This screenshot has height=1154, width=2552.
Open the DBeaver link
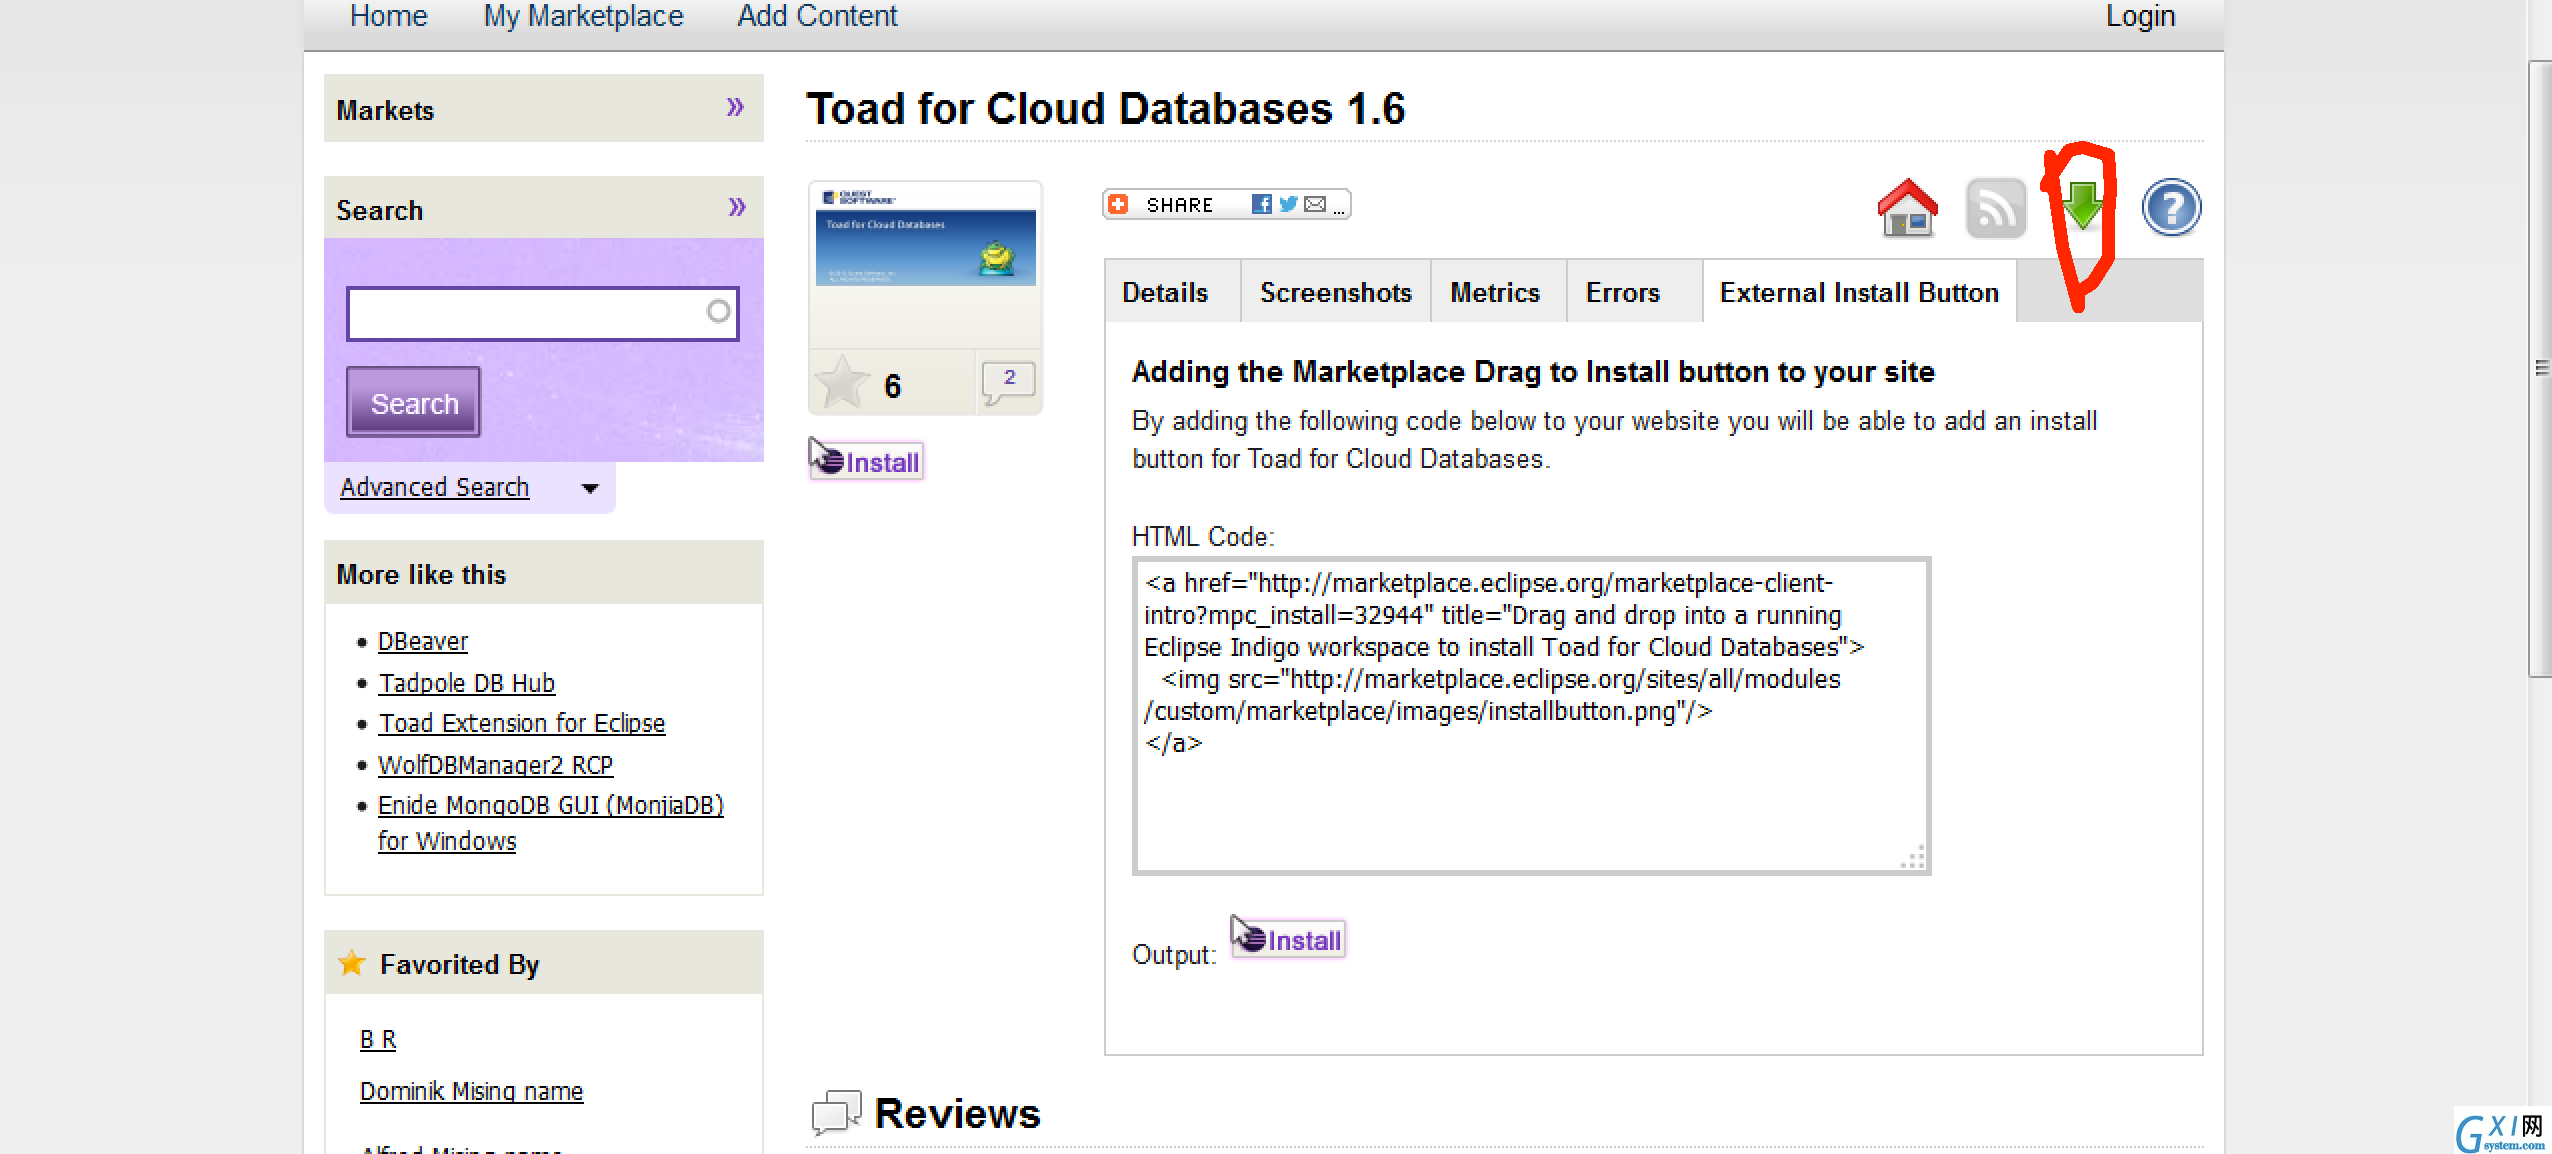423,641
